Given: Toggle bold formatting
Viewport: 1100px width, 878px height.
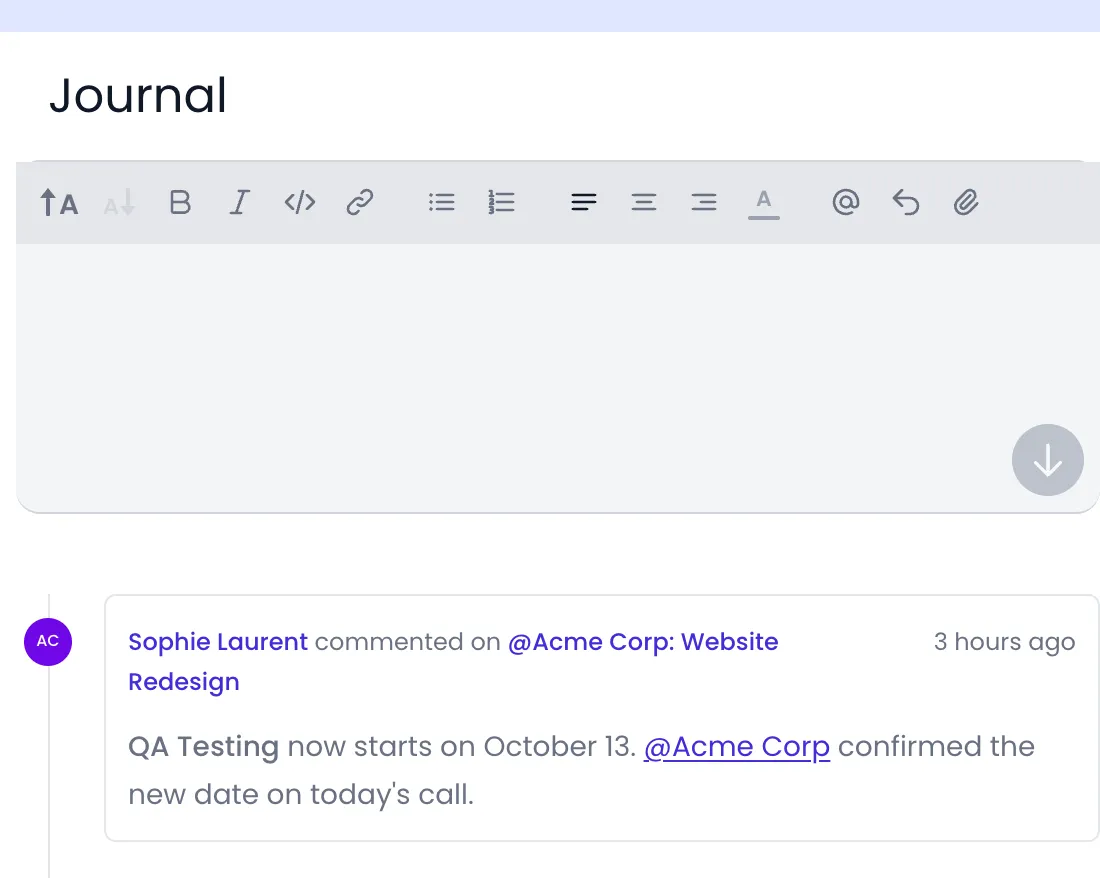Looking at the screenshot, I should click(x=180, y=203).
